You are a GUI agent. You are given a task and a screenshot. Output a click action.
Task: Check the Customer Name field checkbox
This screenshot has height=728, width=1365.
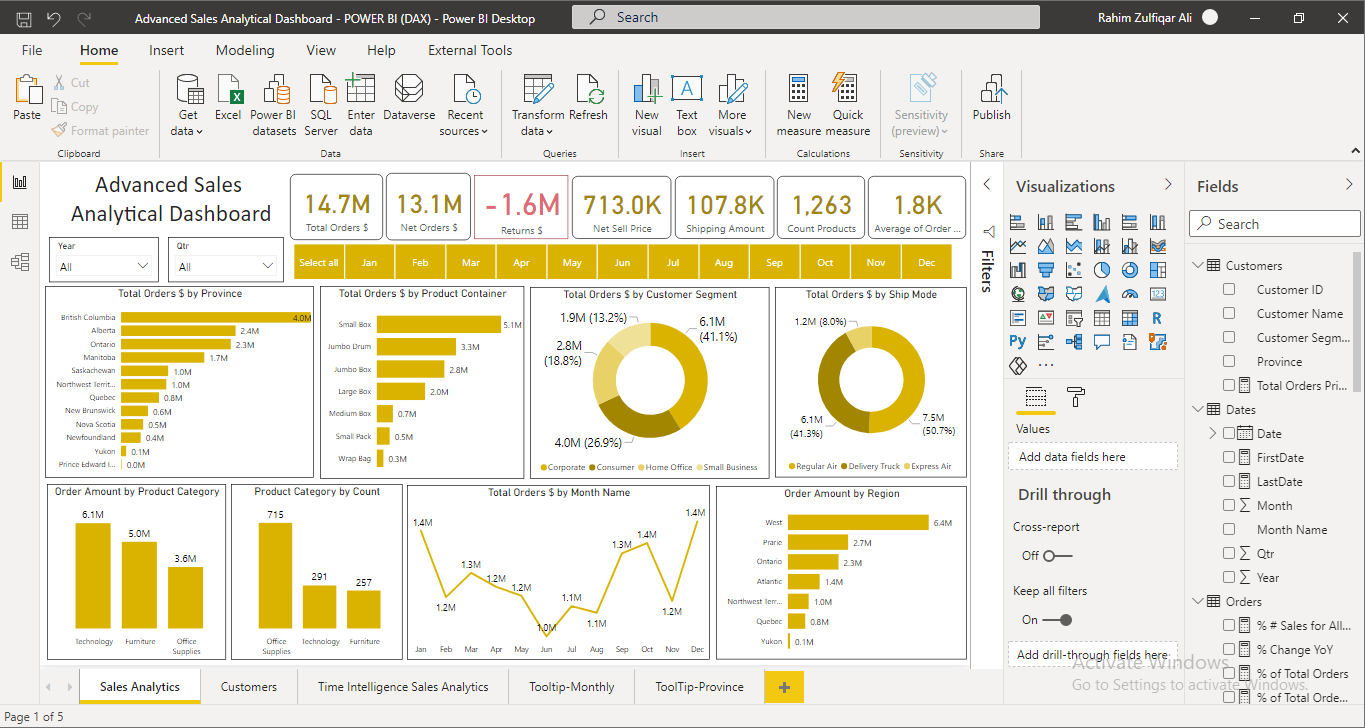1228,313
